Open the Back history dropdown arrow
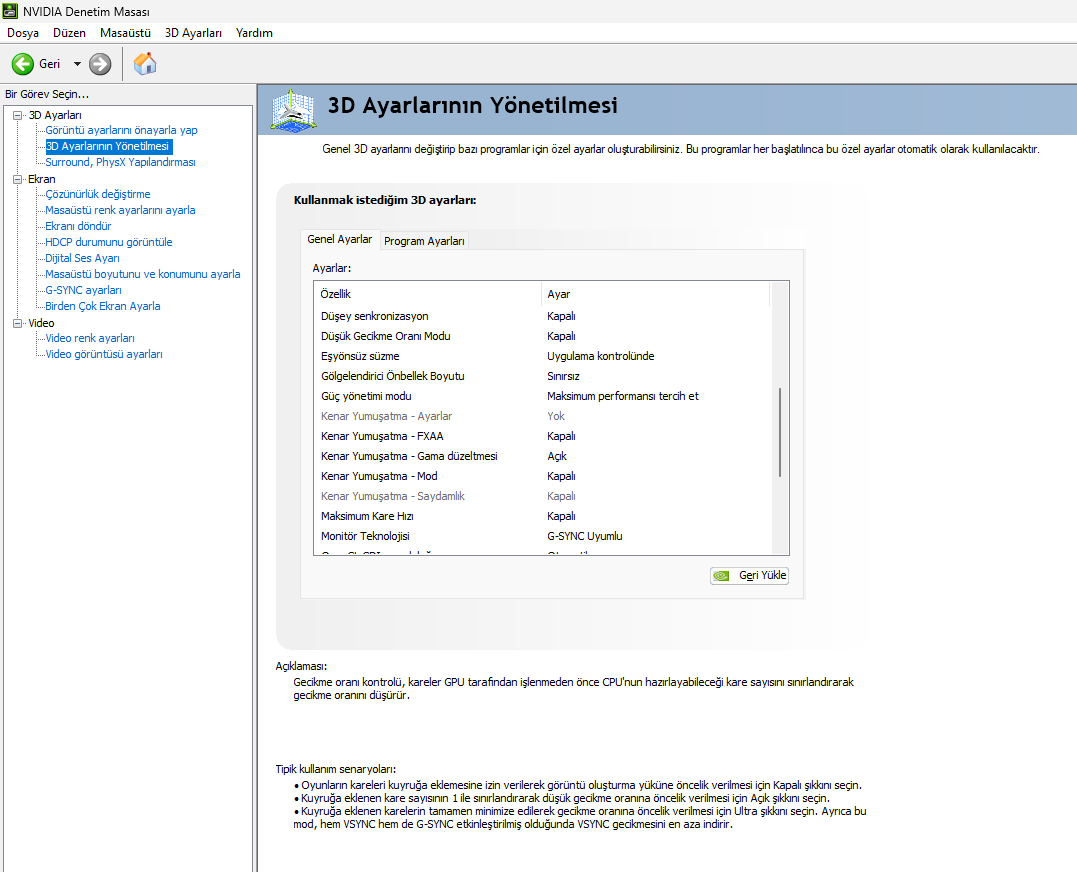Screen dimensions: 1077x872 [77, 64]
